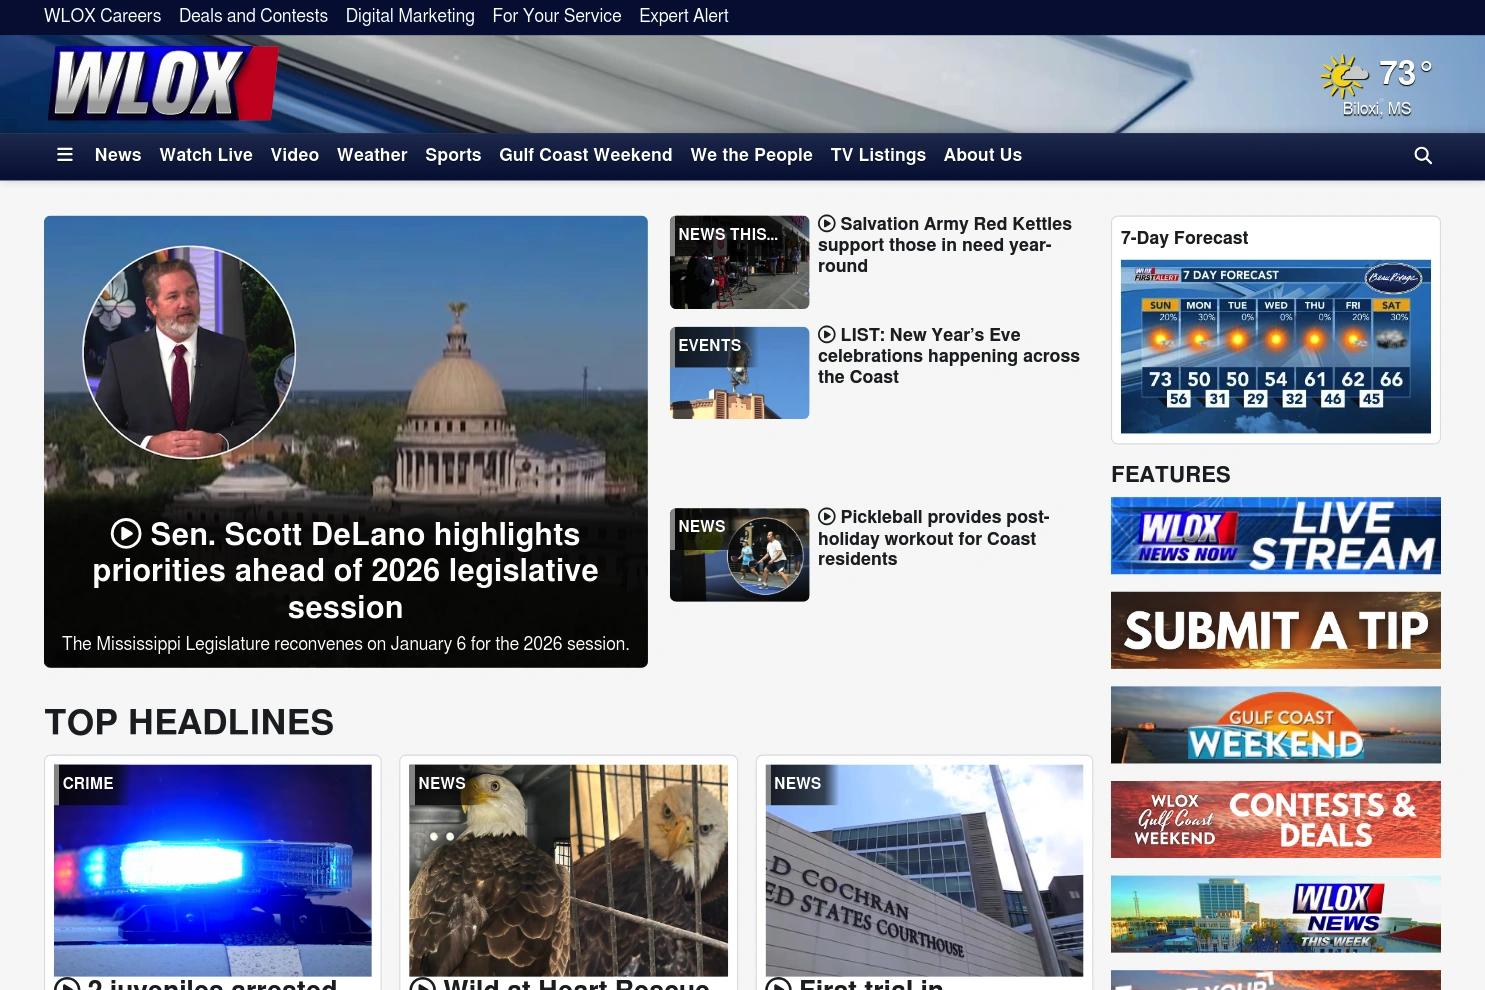Image resolution: width=1485 pixels, height=990 pixels.
Task: Click the Pickleball story thumbnail
Action: 739,555
